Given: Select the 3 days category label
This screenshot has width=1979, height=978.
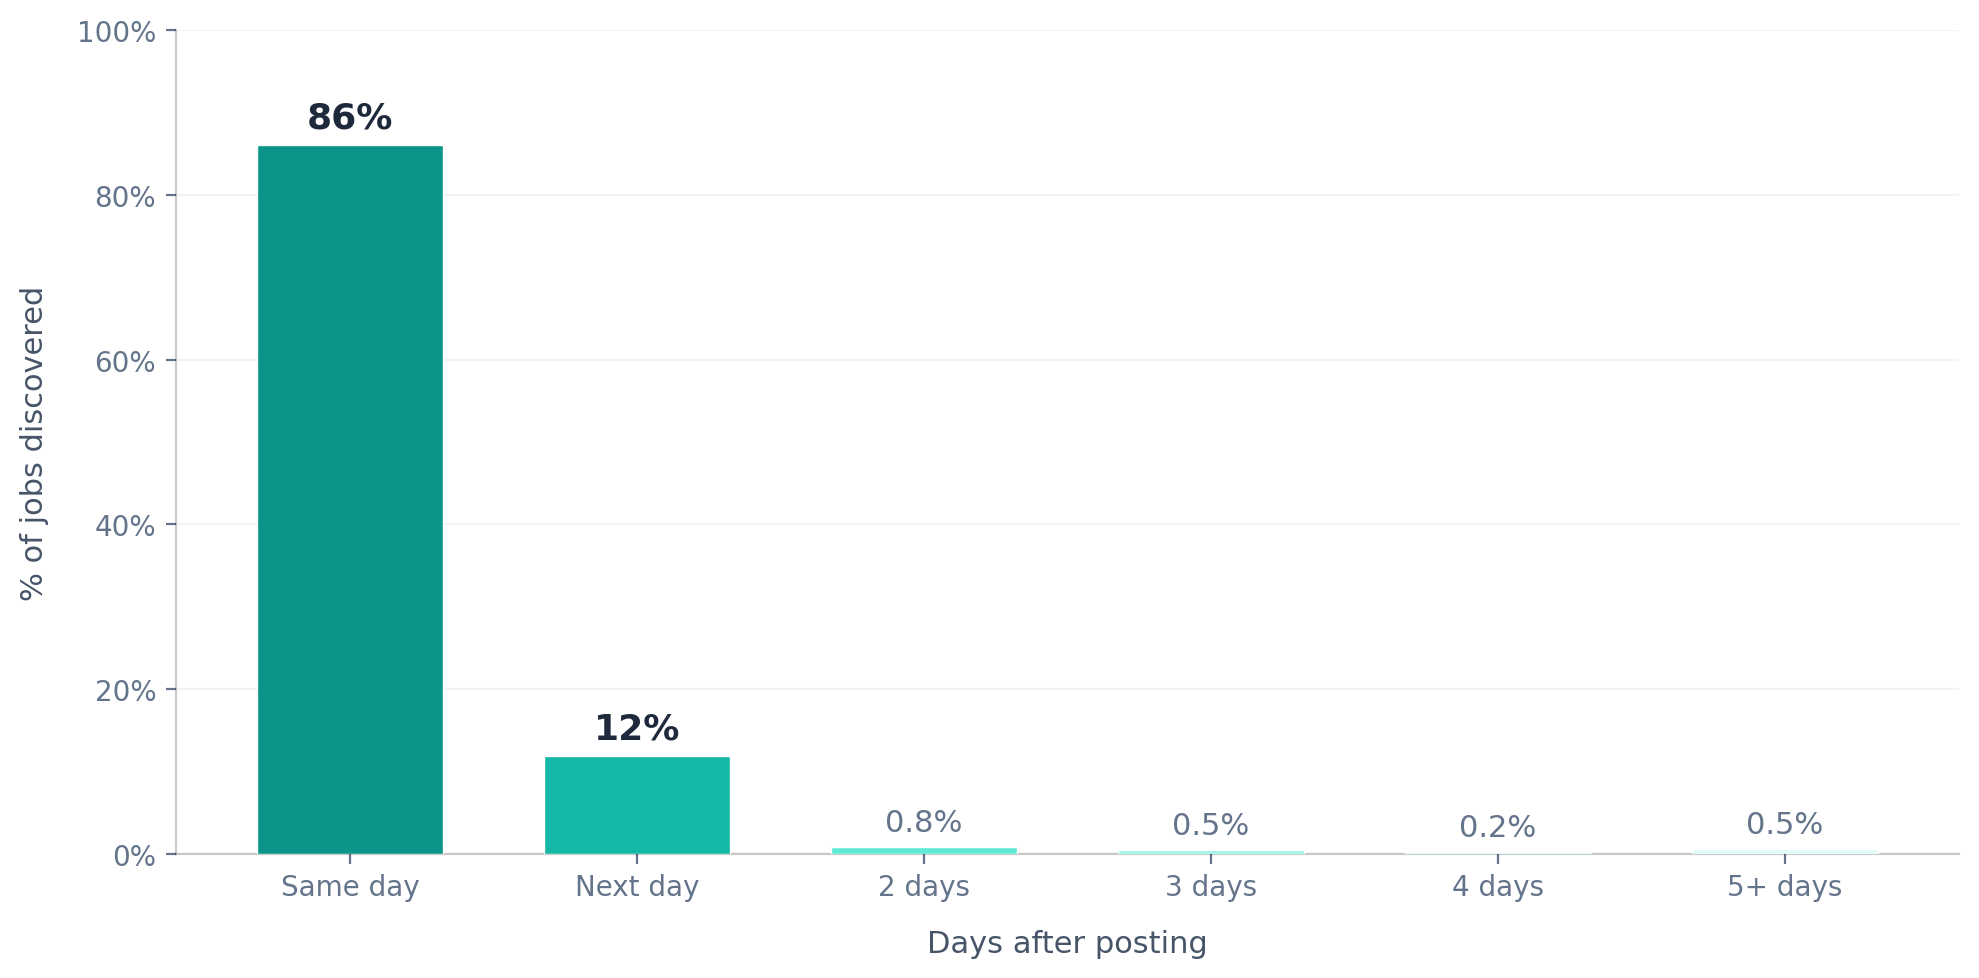Looking at the screenshot, I should click(x=1210, y=887).
